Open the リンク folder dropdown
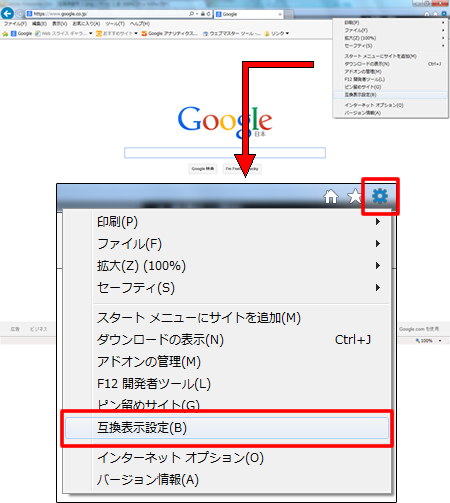The height and width of the screenshot is (503, 450). (x=277, y=34)
